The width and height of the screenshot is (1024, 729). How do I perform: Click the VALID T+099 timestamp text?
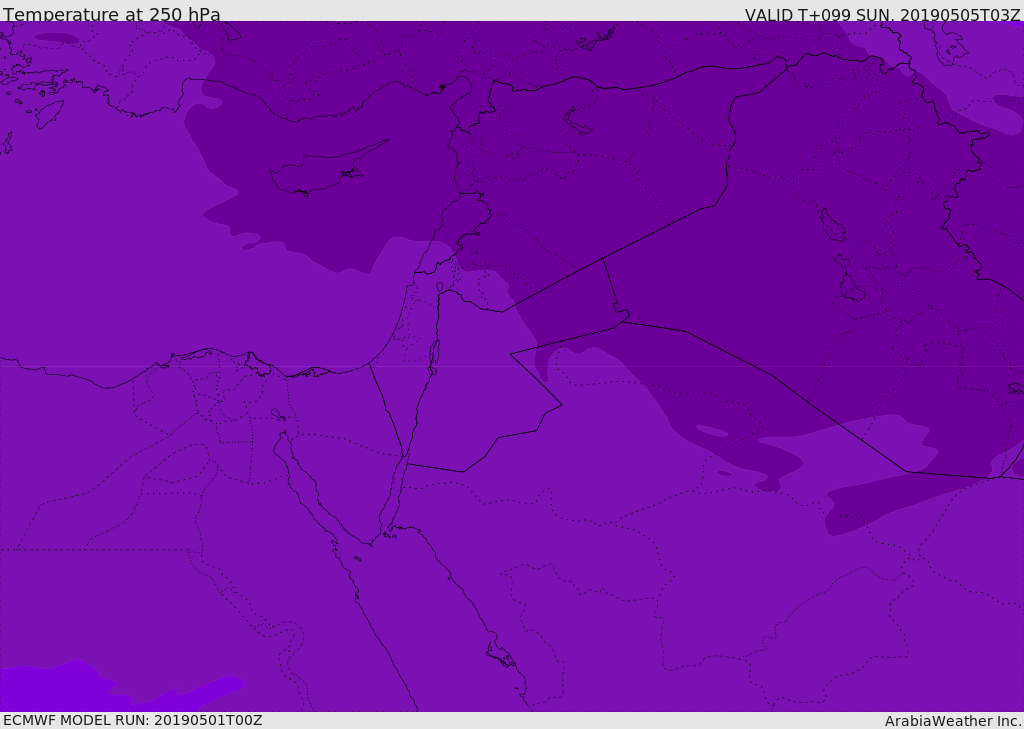tap(882, 15)
